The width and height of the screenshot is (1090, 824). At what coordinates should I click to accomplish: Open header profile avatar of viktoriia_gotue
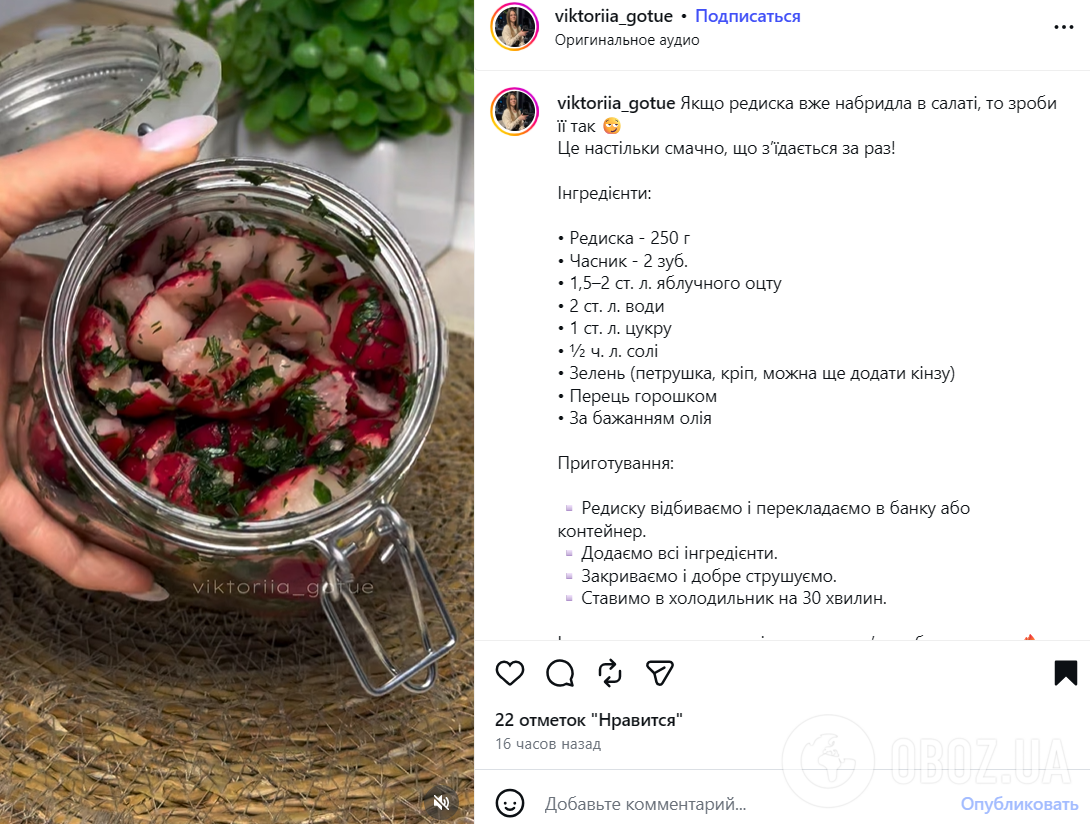514,27
